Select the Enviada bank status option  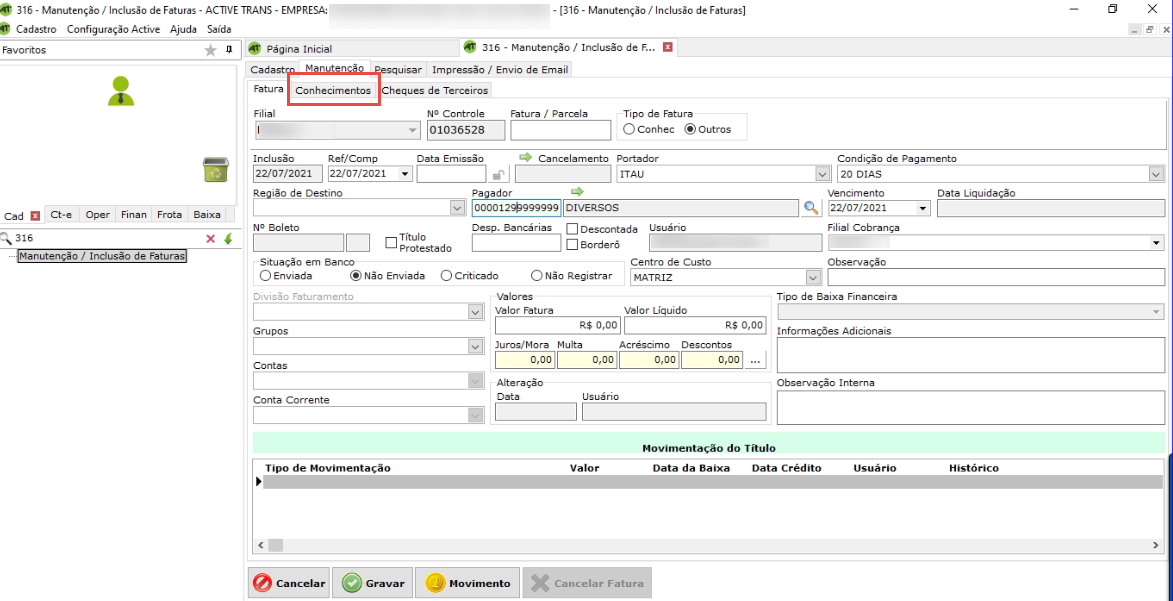point(265,276)
